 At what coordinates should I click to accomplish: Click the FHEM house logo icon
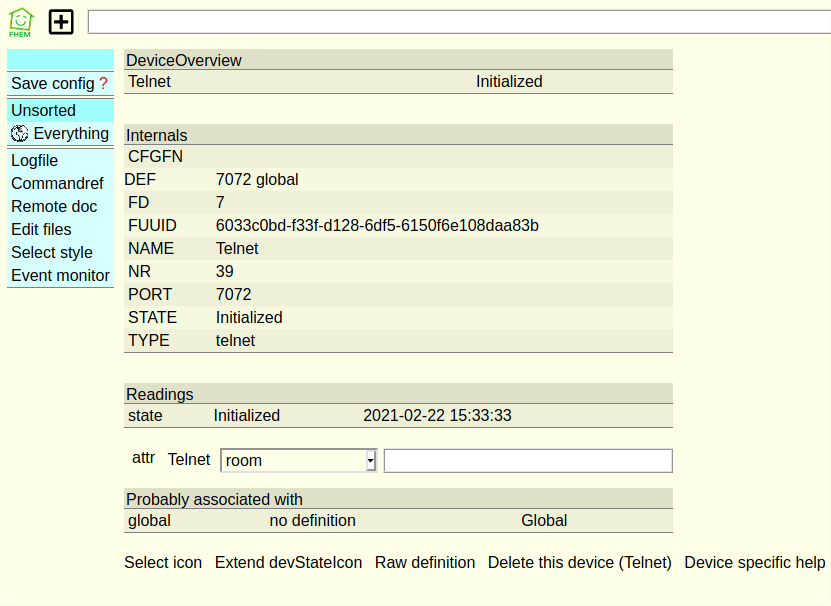tap(20, 22)
